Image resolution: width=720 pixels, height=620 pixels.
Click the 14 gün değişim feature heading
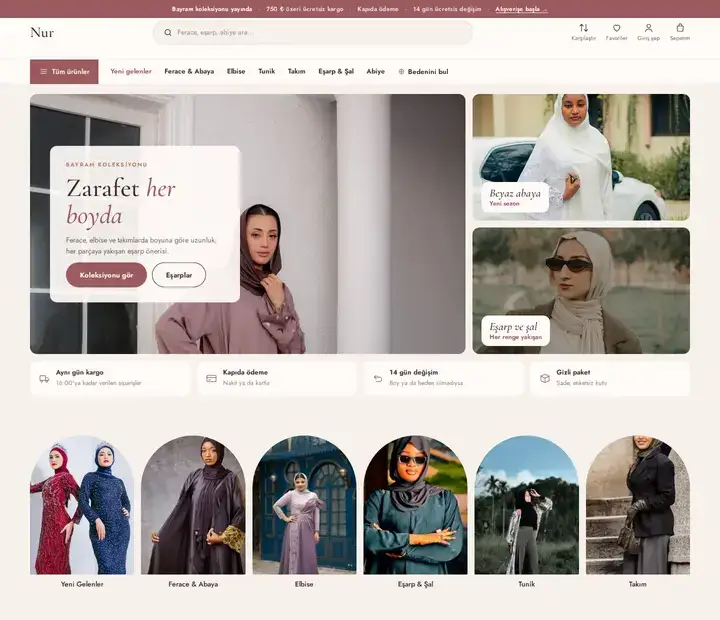click(414, 372)
